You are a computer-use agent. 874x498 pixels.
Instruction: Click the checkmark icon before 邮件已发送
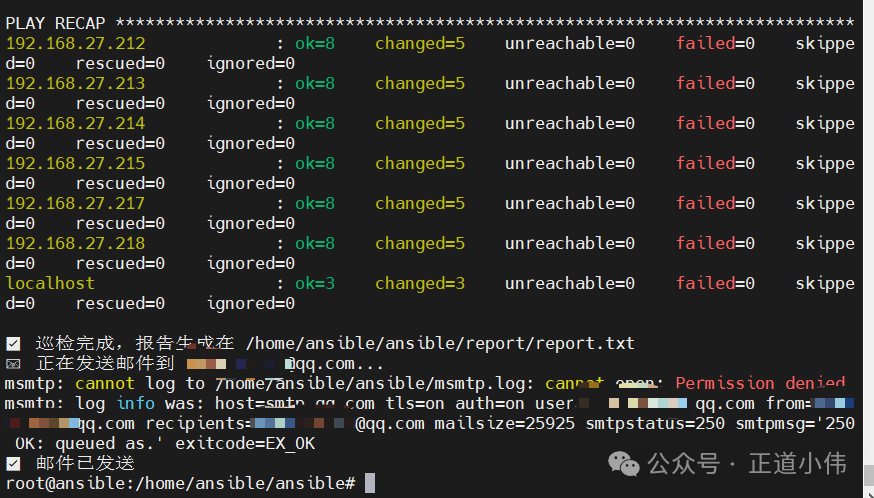(13, 464)
